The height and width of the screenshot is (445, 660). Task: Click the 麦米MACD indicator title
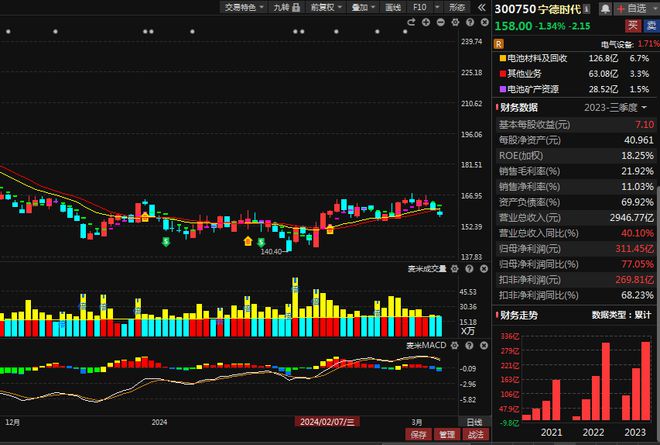click(x=426, y=345)
